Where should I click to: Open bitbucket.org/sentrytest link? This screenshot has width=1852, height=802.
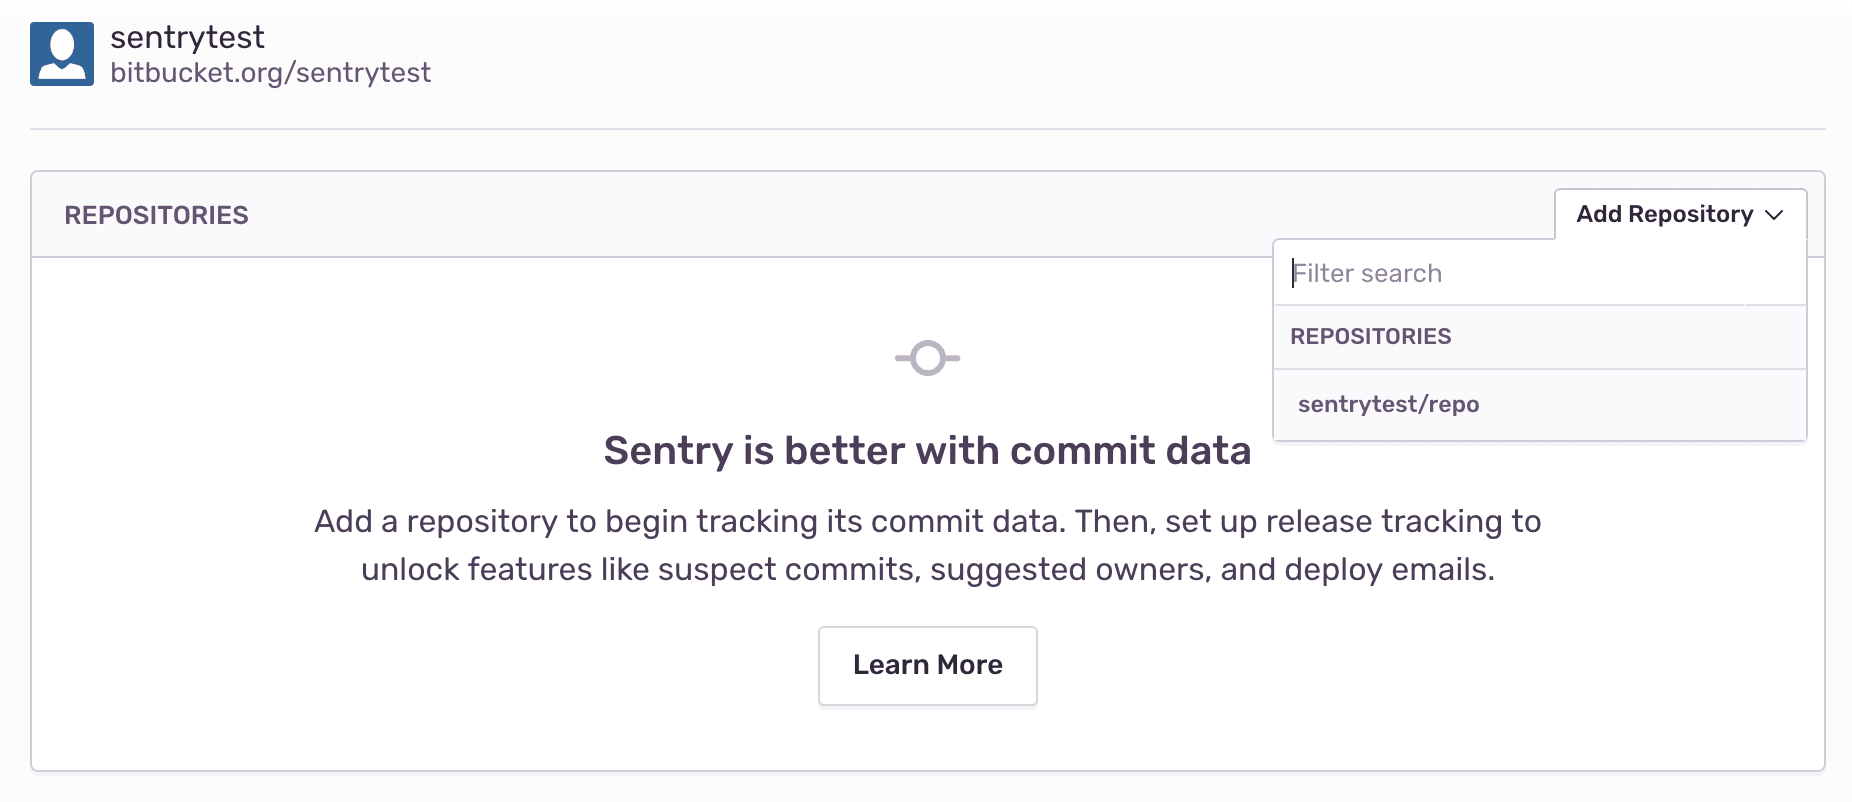click(272, 72)
